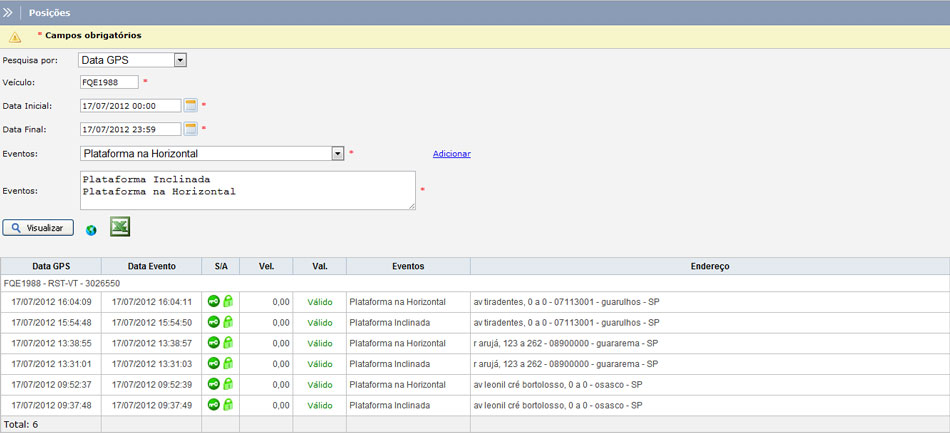Click the yellow warning triangle icon
This screenshot has width=950, height=433.
[x=15, y=37]
